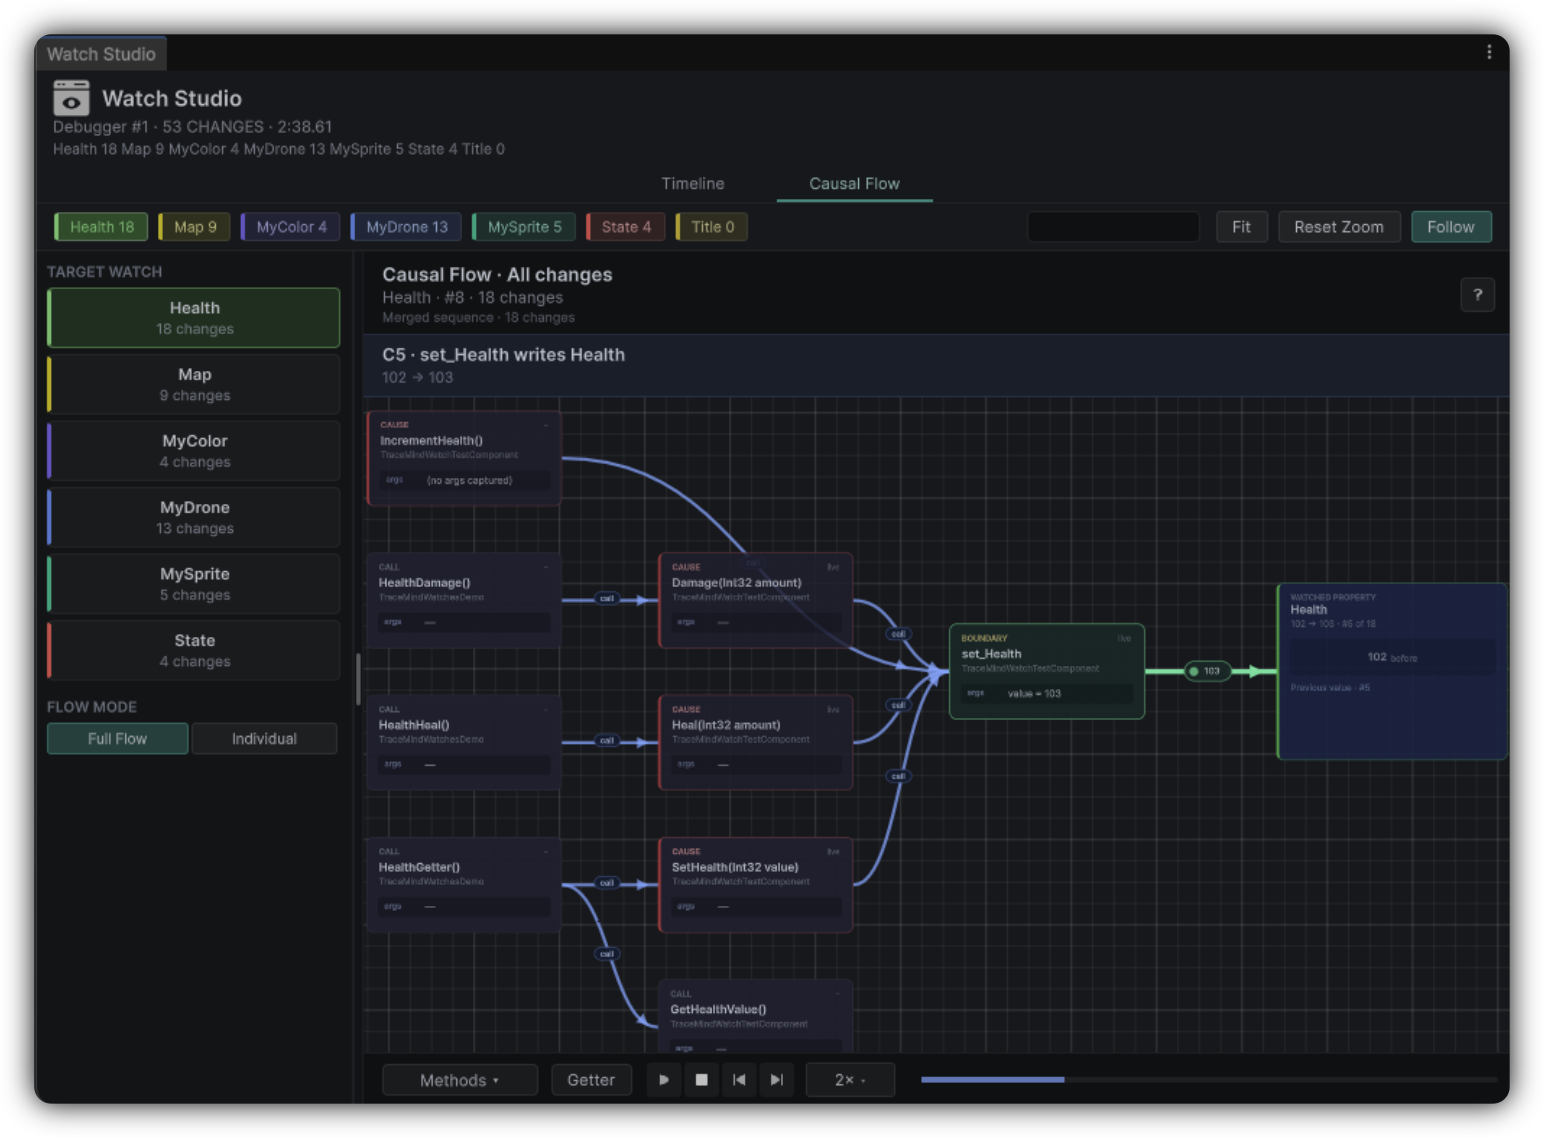Switch to the Timeline tab
The image size is (1544, 1138).
coord(693,184)
